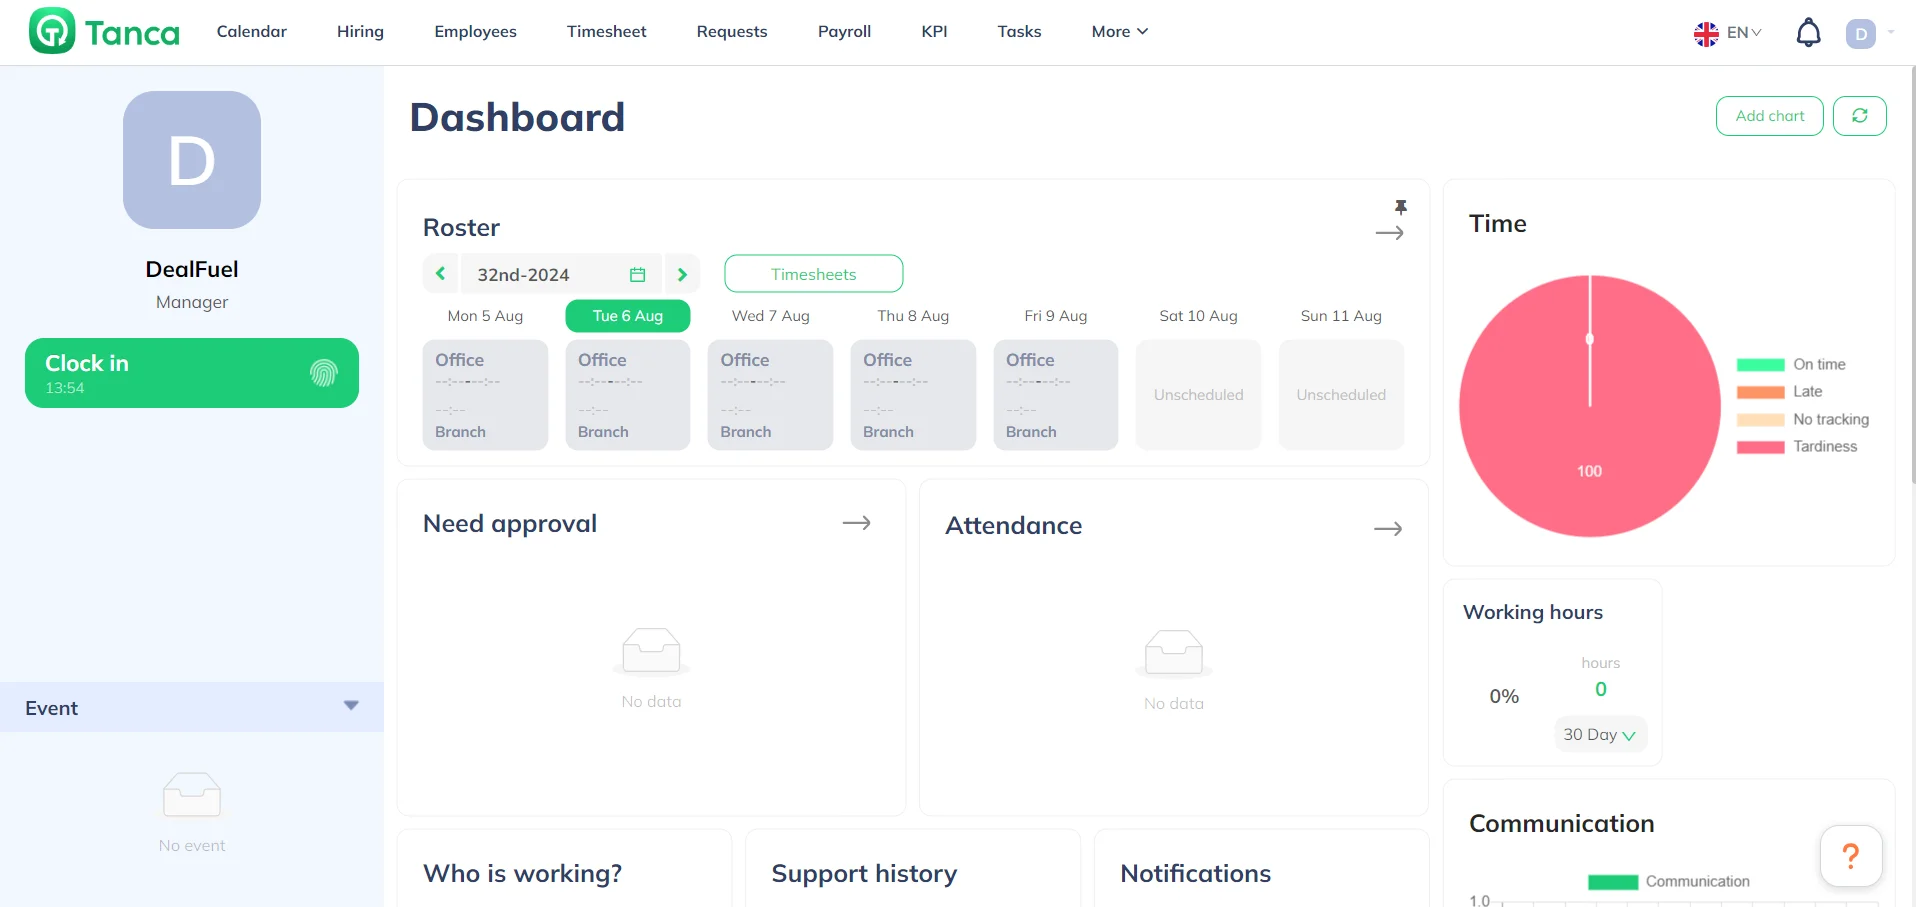Open the calendar picker in week field
The width and height of the screenshot is (1916, 907).
pyautogui.click(x=637, y=274)
